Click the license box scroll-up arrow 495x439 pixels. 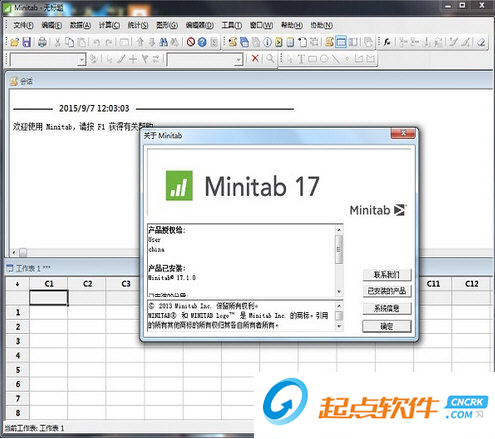339,230
